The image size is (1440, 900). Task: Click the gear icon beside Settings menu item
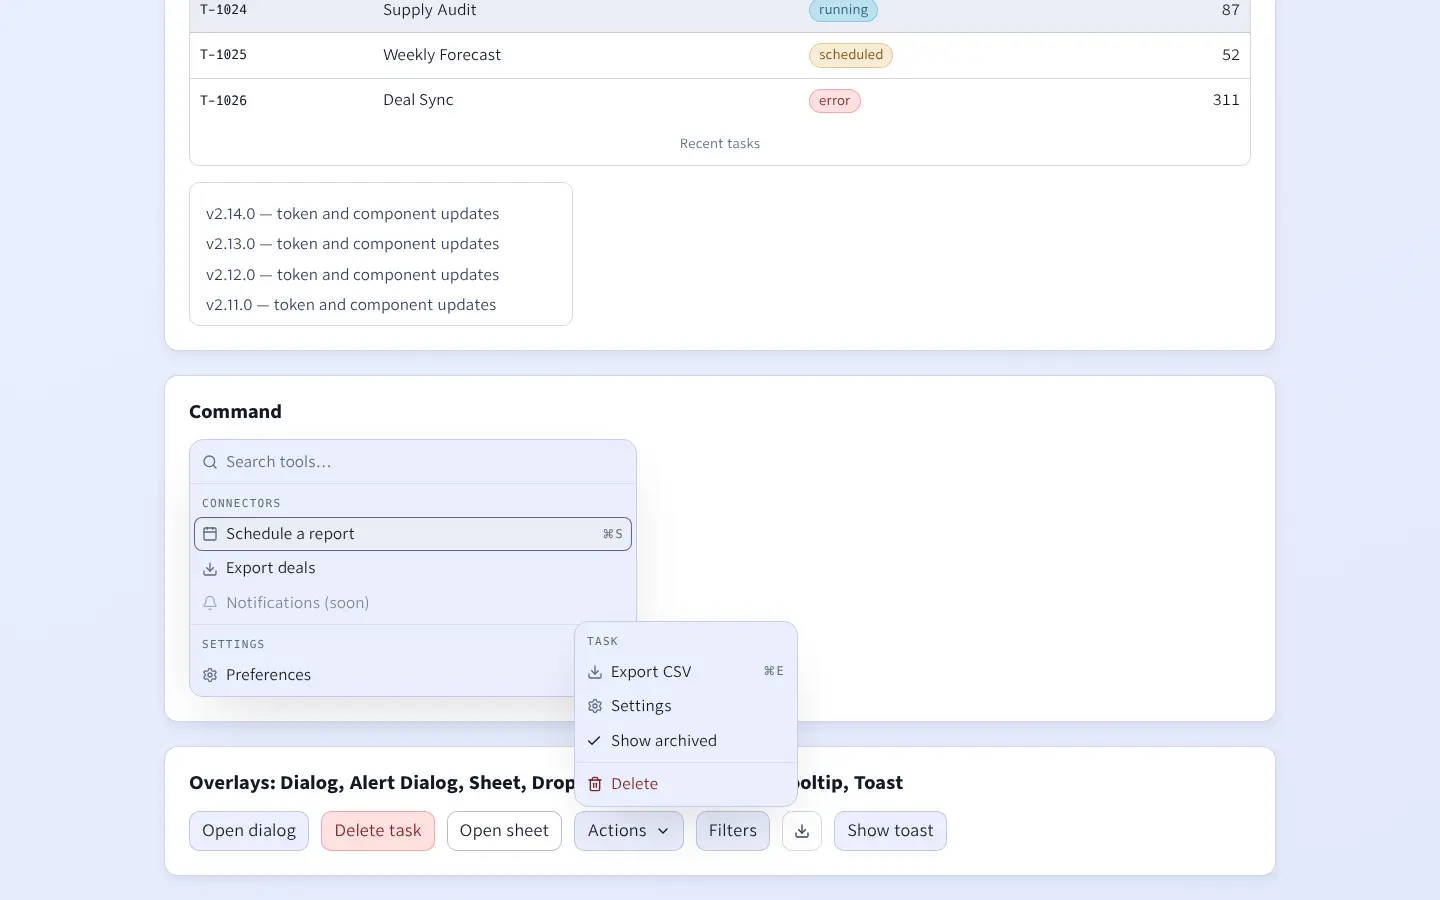(x=595, y=706)
